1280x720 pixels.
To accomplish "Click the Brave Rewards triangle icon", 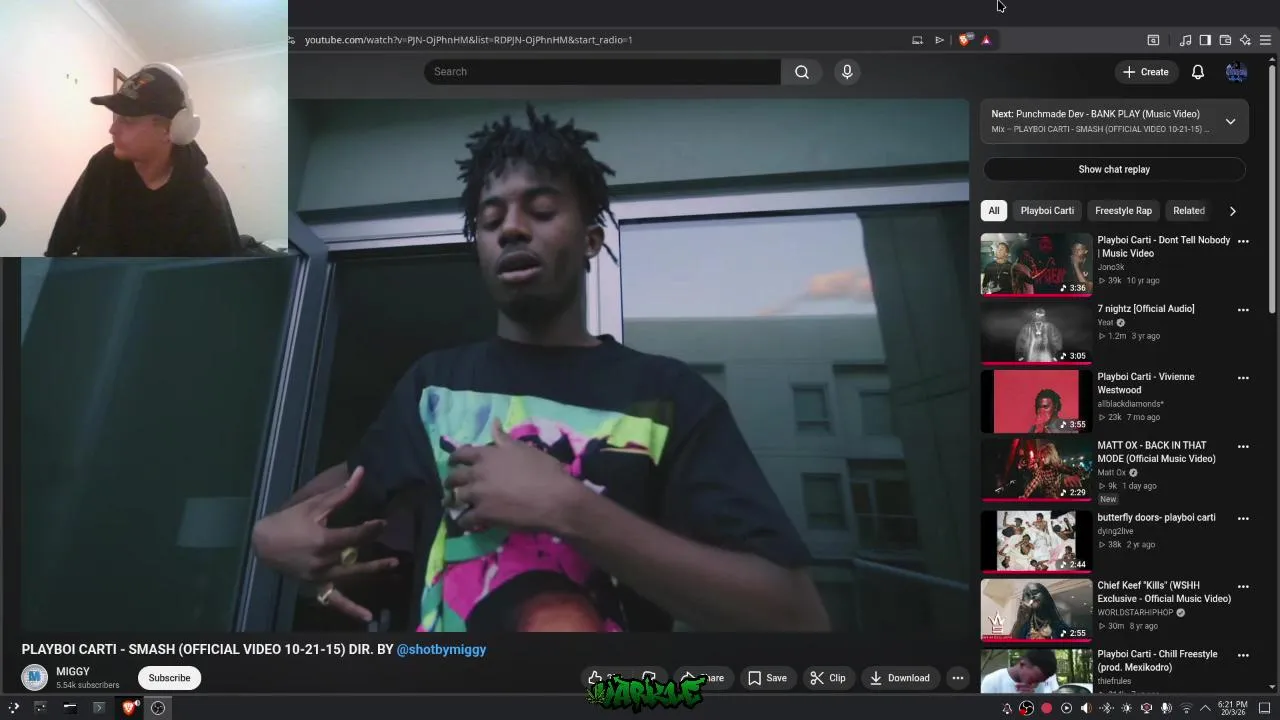I will [x=986, y=40].
